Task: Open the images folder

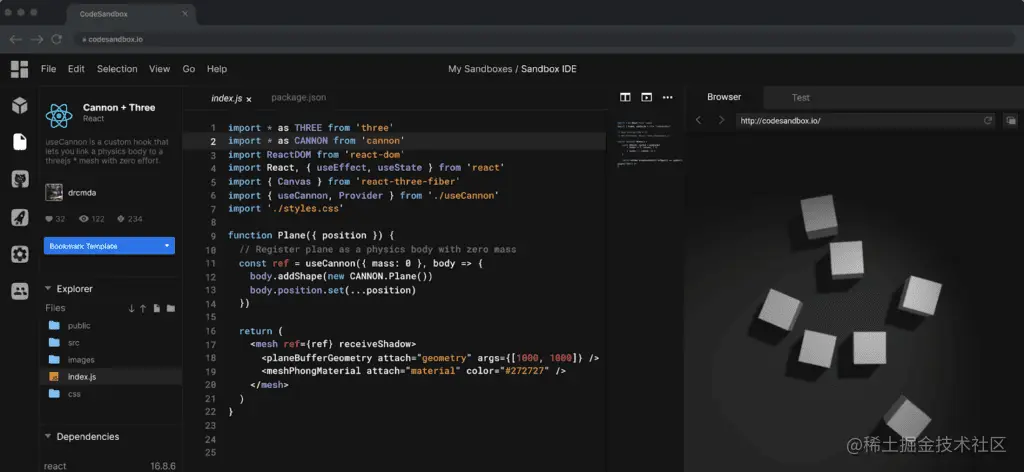Action: [x=80, y=360]
